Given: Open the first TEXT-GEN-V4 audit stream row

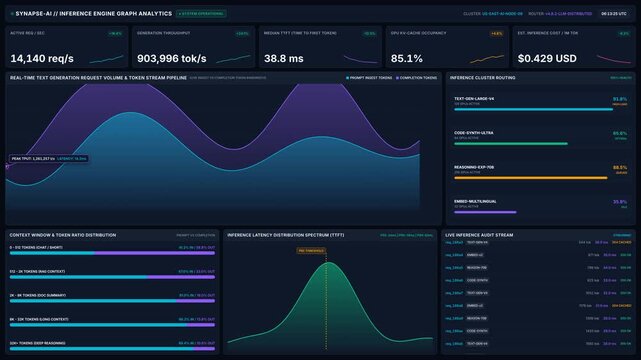Looking at the screenshot, I should [538, 242].
